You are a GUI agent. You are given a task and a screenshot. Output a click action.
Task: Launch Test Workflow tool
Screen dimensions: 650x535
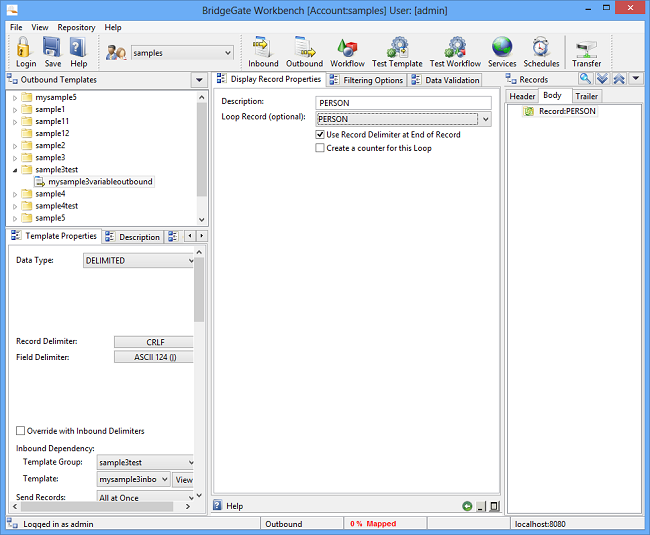[x=455, y=47]
